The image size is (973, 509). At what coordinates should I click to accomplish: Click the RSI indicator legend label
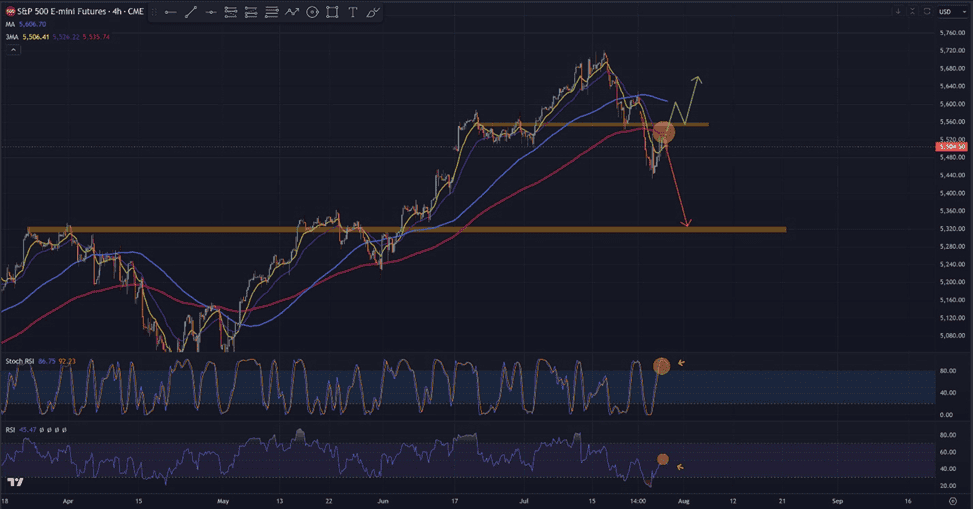(x=10, y=430)
